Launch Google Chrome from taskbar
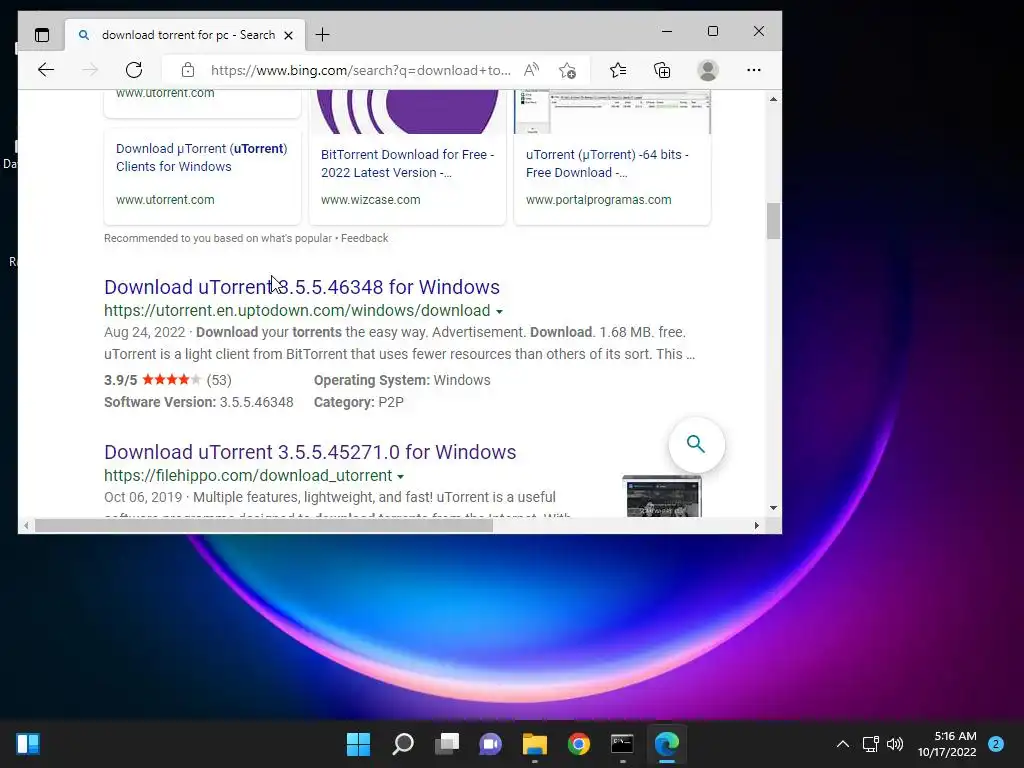The height and width of the screenshot is (768, 1024). pos(579,744)
